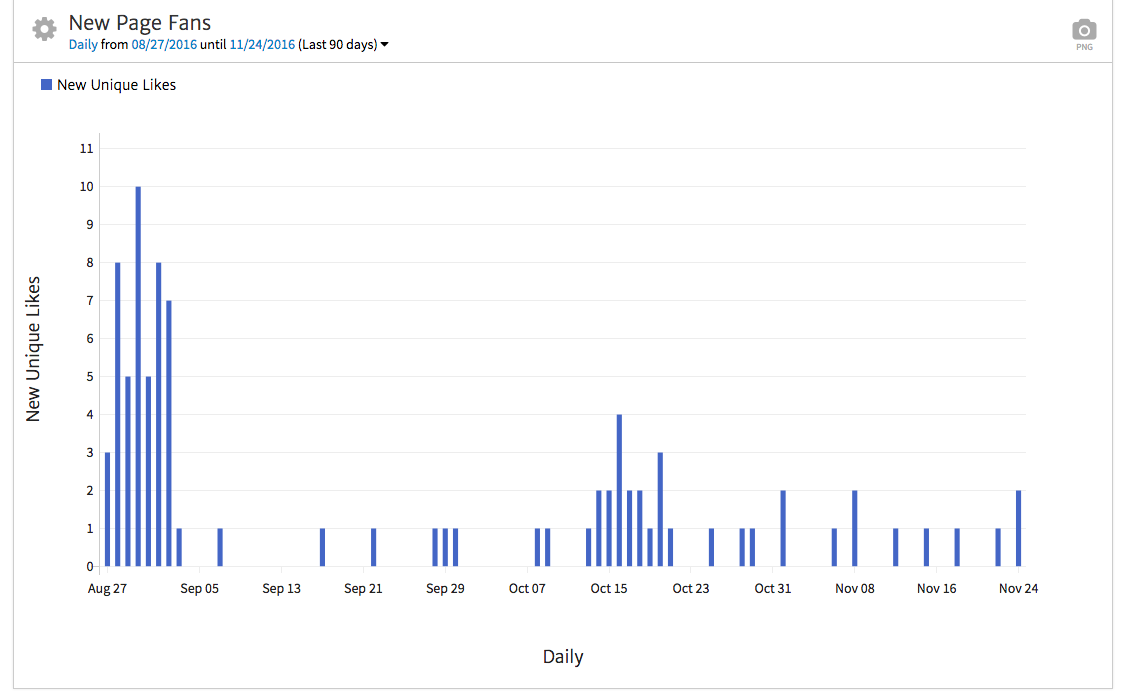
Task: Click the vertical New Unique Likes axis title
Action: click(x=34, y=348)
